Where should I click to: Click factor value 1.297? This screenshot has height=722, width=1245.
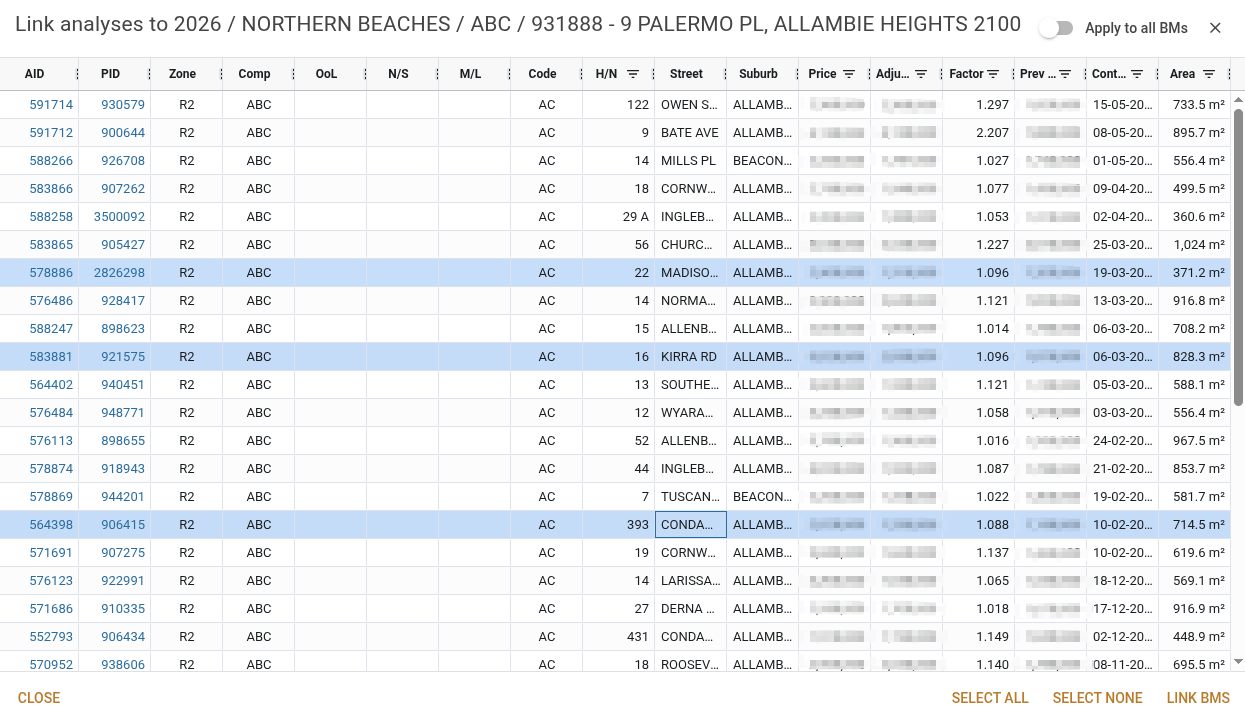[x=992, y=104]
